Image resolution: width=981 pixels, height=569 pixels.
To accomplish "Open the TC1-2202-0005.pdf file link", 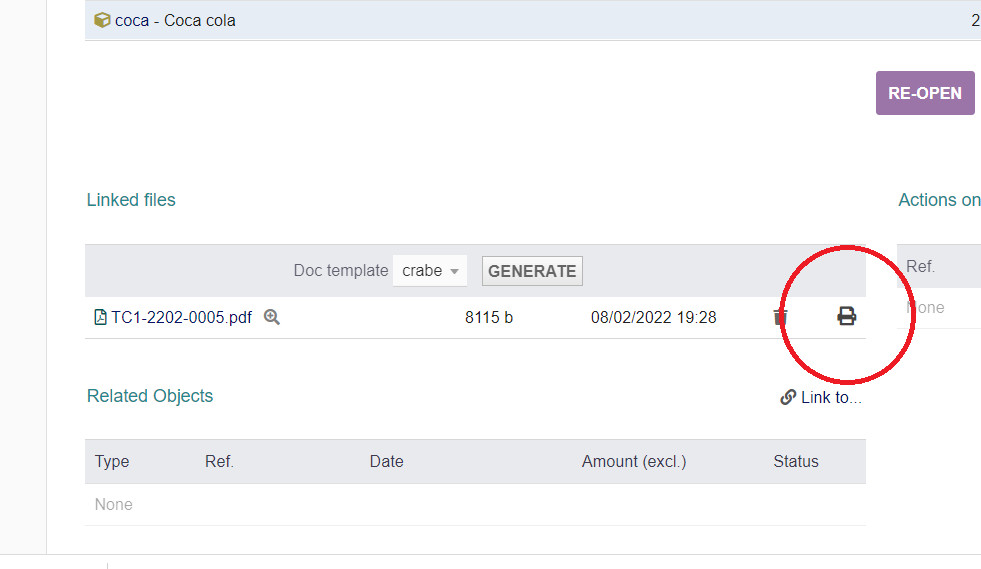I will point(181,318).
